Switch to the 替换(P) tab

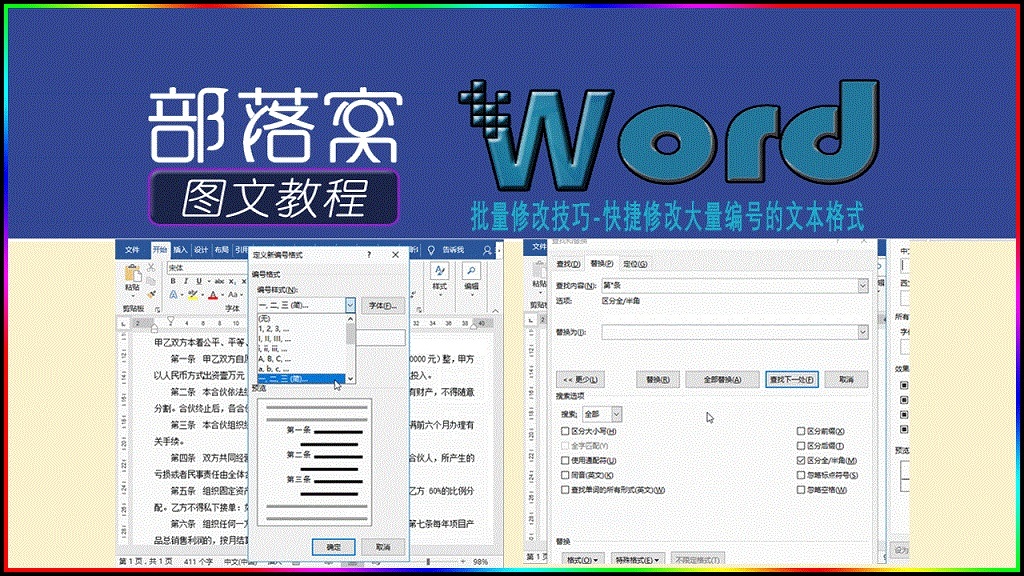(601, 264)
